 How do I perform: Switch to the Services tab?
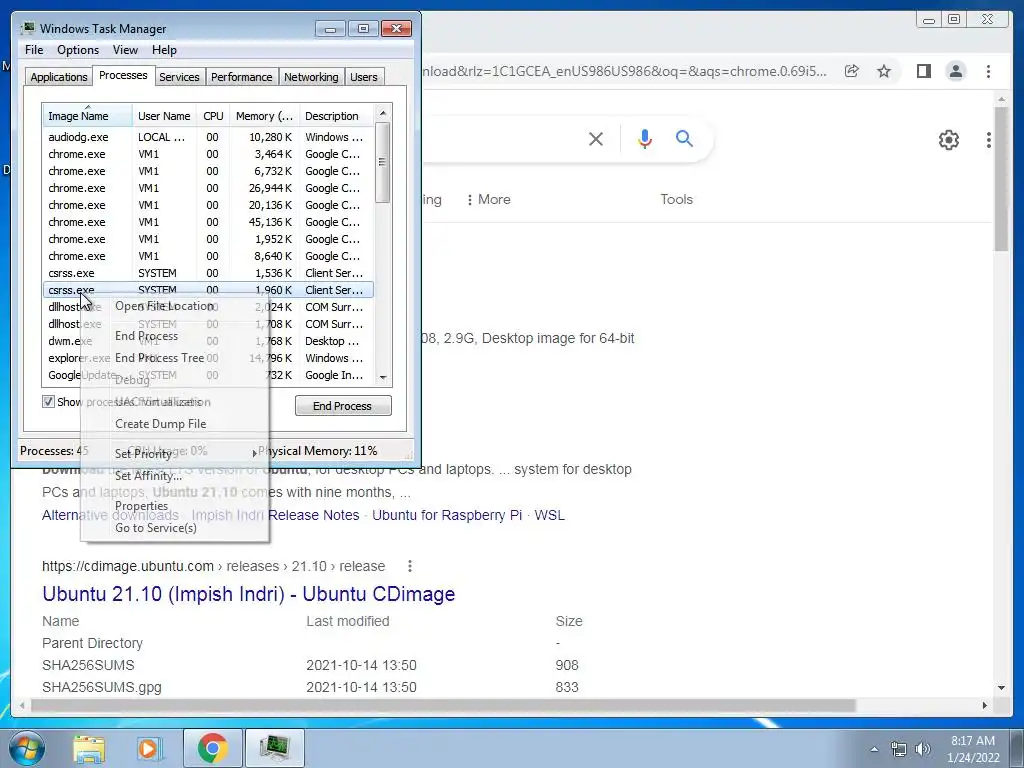click(x=179, y=76)
